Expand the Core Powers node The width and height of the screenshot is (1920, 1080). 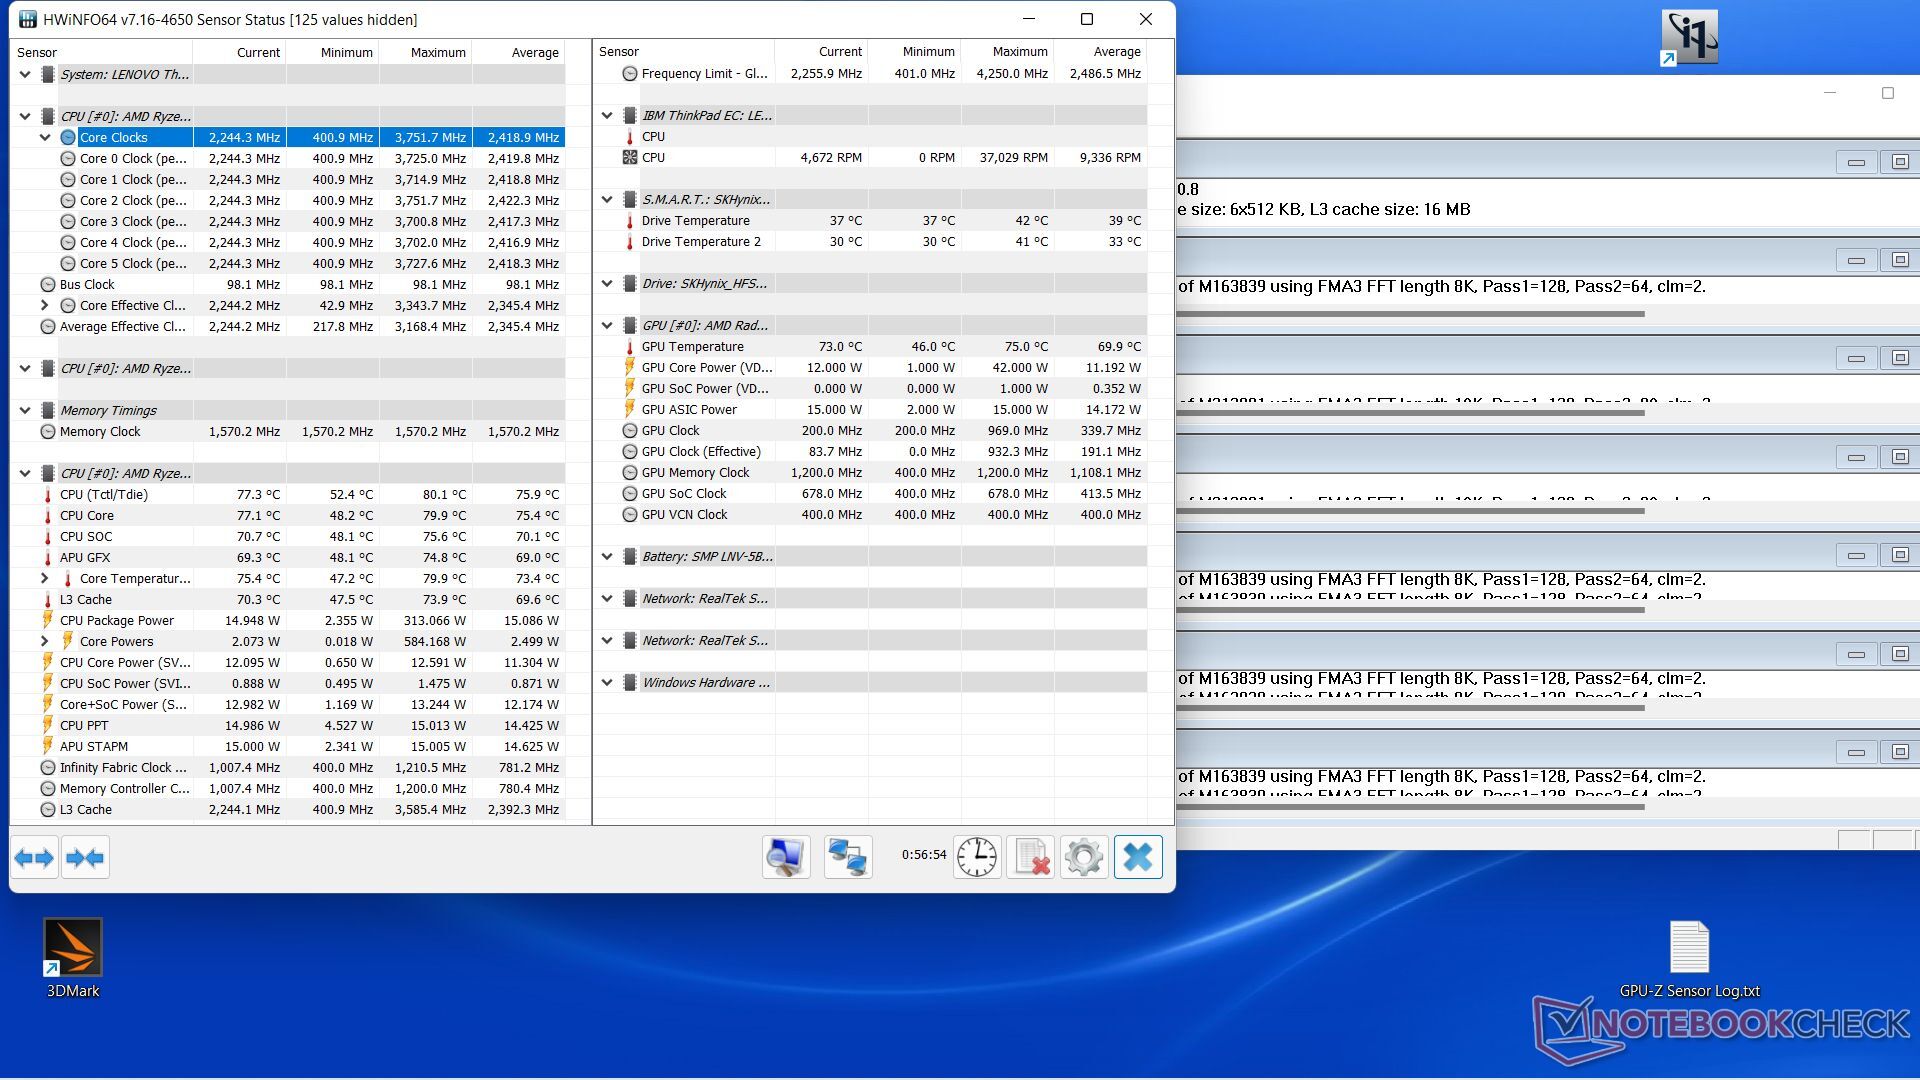pyautogui.click(x=45, y=642)
